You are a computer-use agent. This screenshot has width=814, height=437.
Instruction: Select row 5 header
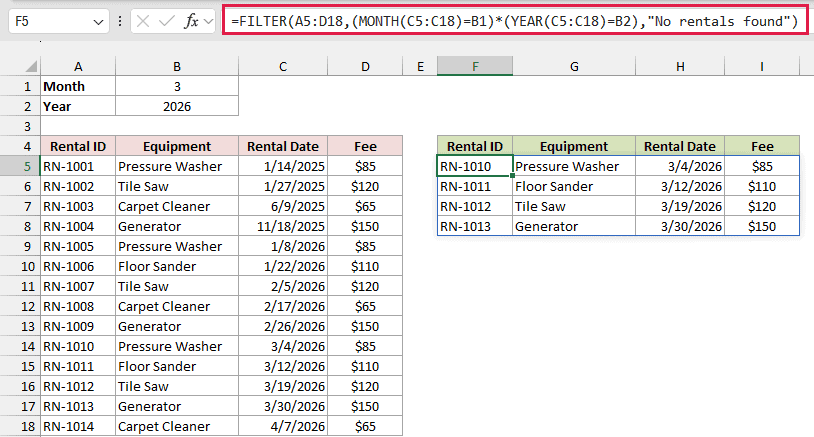pyautogui.click(x=20, y=166)
